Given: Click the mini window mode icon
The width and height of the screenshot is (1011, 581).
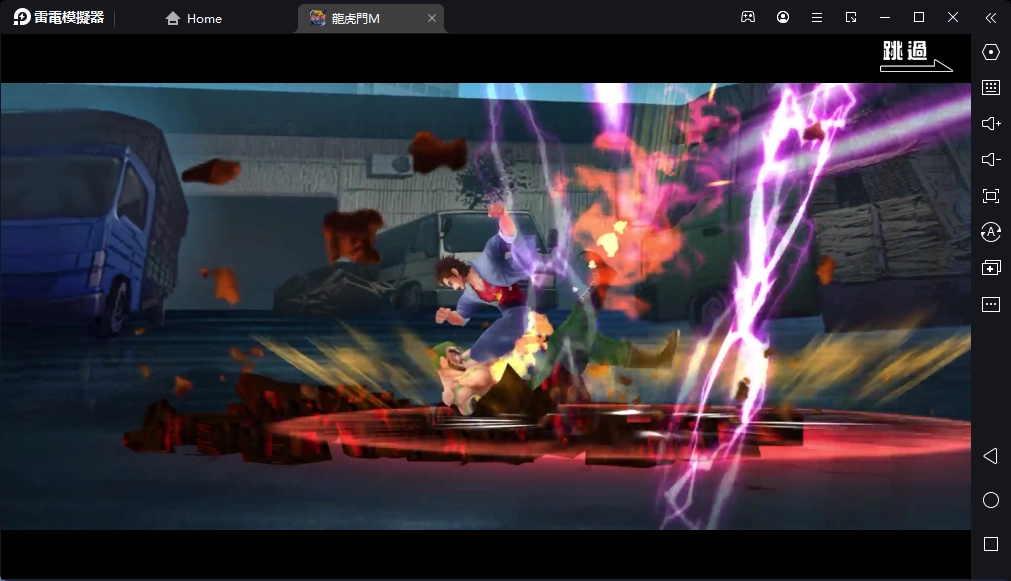Looking at the screenshot, I should (851, 17).
